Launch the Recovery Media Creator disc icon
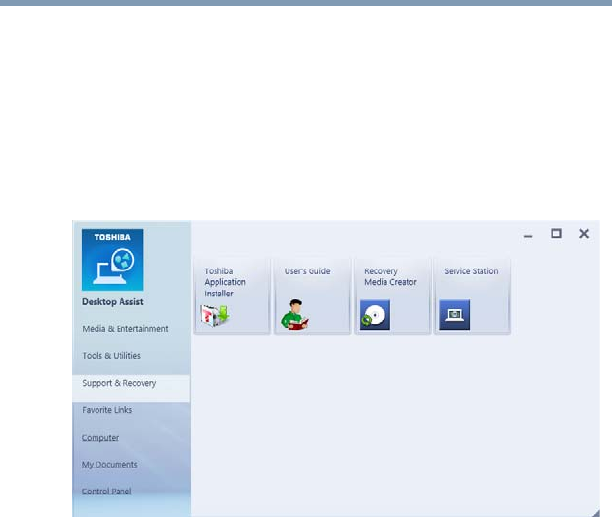 point(375,315)
